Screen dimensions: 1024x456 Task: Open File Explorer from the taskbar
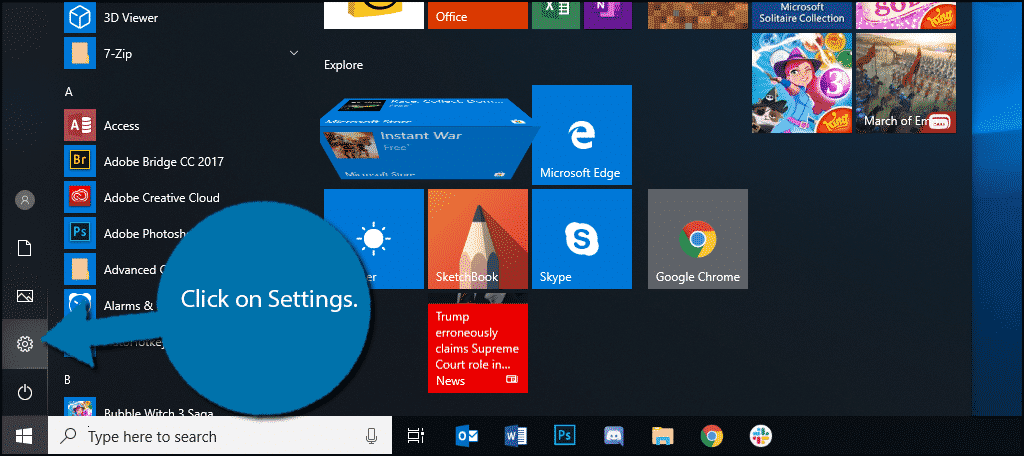tap(663, 436)
